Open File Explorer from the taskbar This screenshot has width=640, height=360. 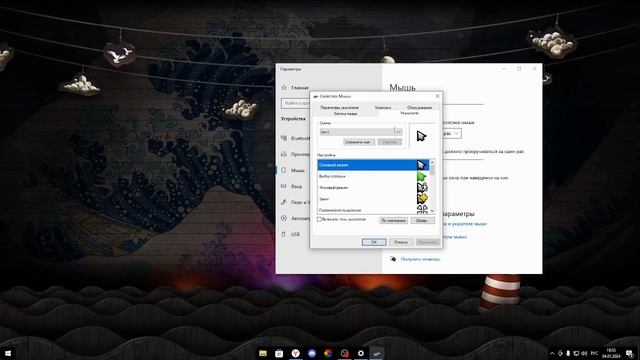[x=263, y=353]
